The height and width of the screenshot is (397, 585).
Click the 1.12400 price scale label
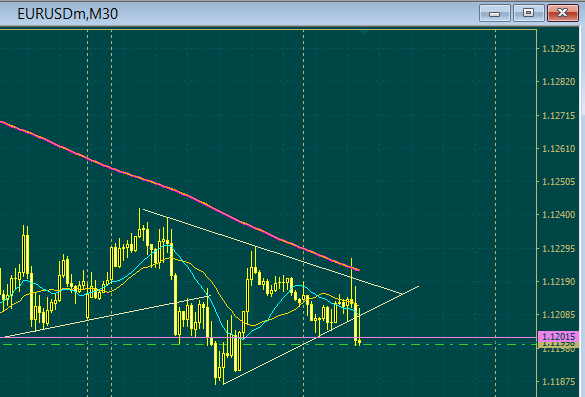[x=558, y=215]
